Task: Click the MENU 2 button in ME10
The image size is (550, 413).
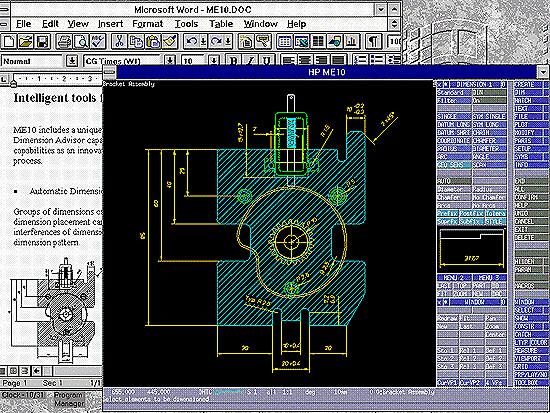Action: 454,278
